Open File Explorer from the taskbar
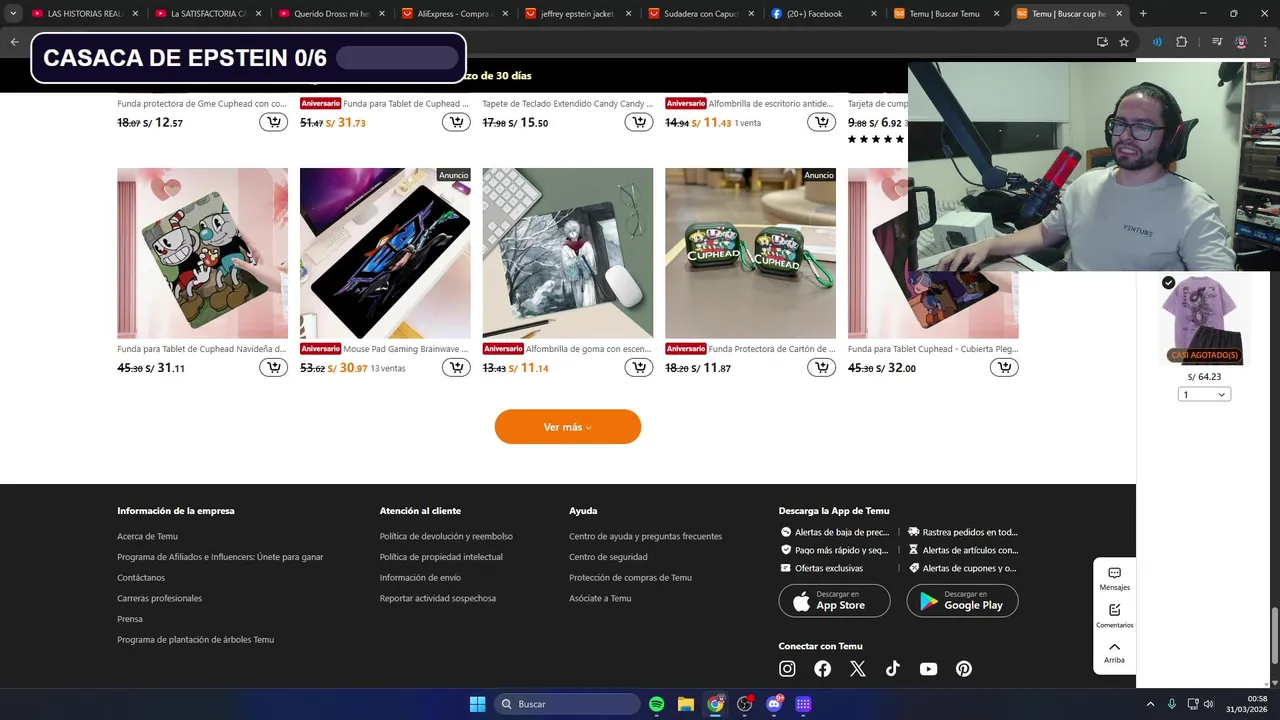1280x720 pixels. point(686,704)
